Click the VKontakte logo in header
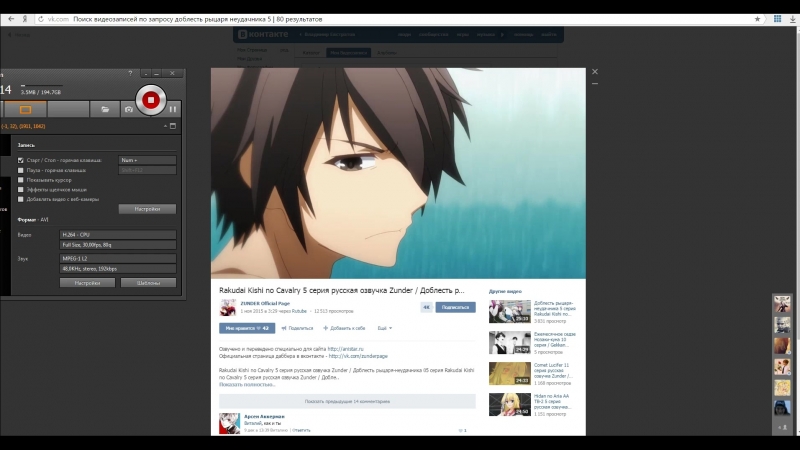The width and height of the screenshot is (800, 450). coord(264,35)
